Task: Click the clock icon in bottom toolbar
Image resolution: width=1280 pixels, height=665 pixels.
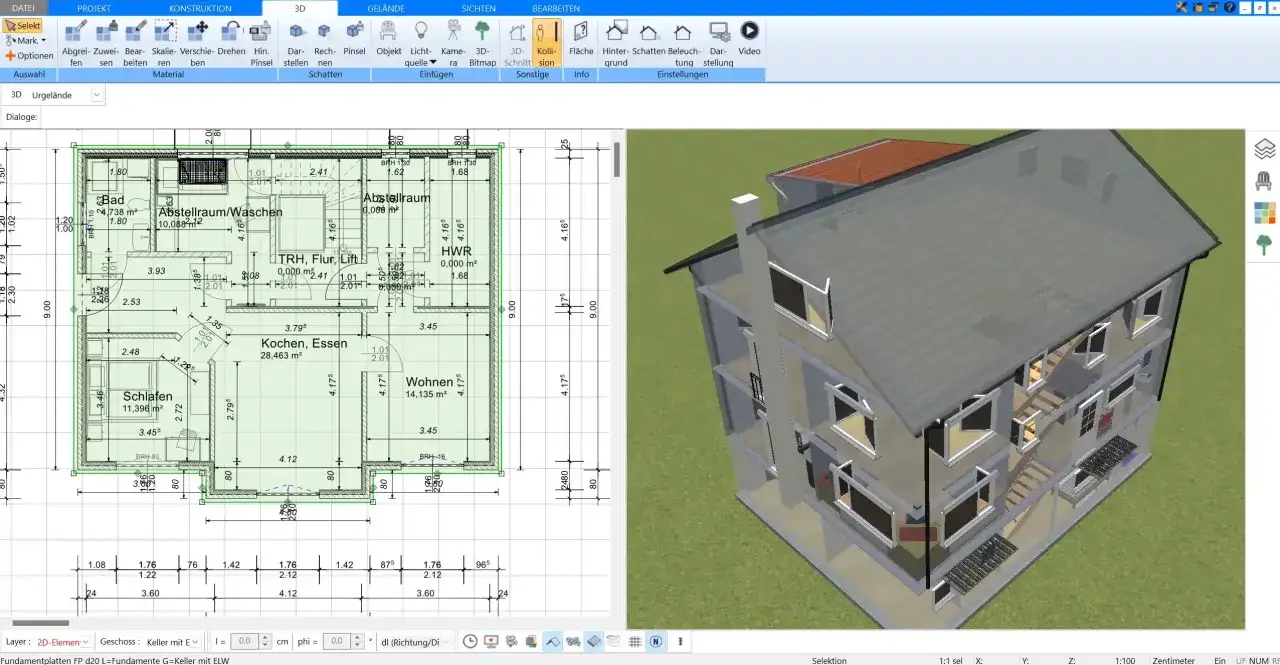Action: coord(471,641)
